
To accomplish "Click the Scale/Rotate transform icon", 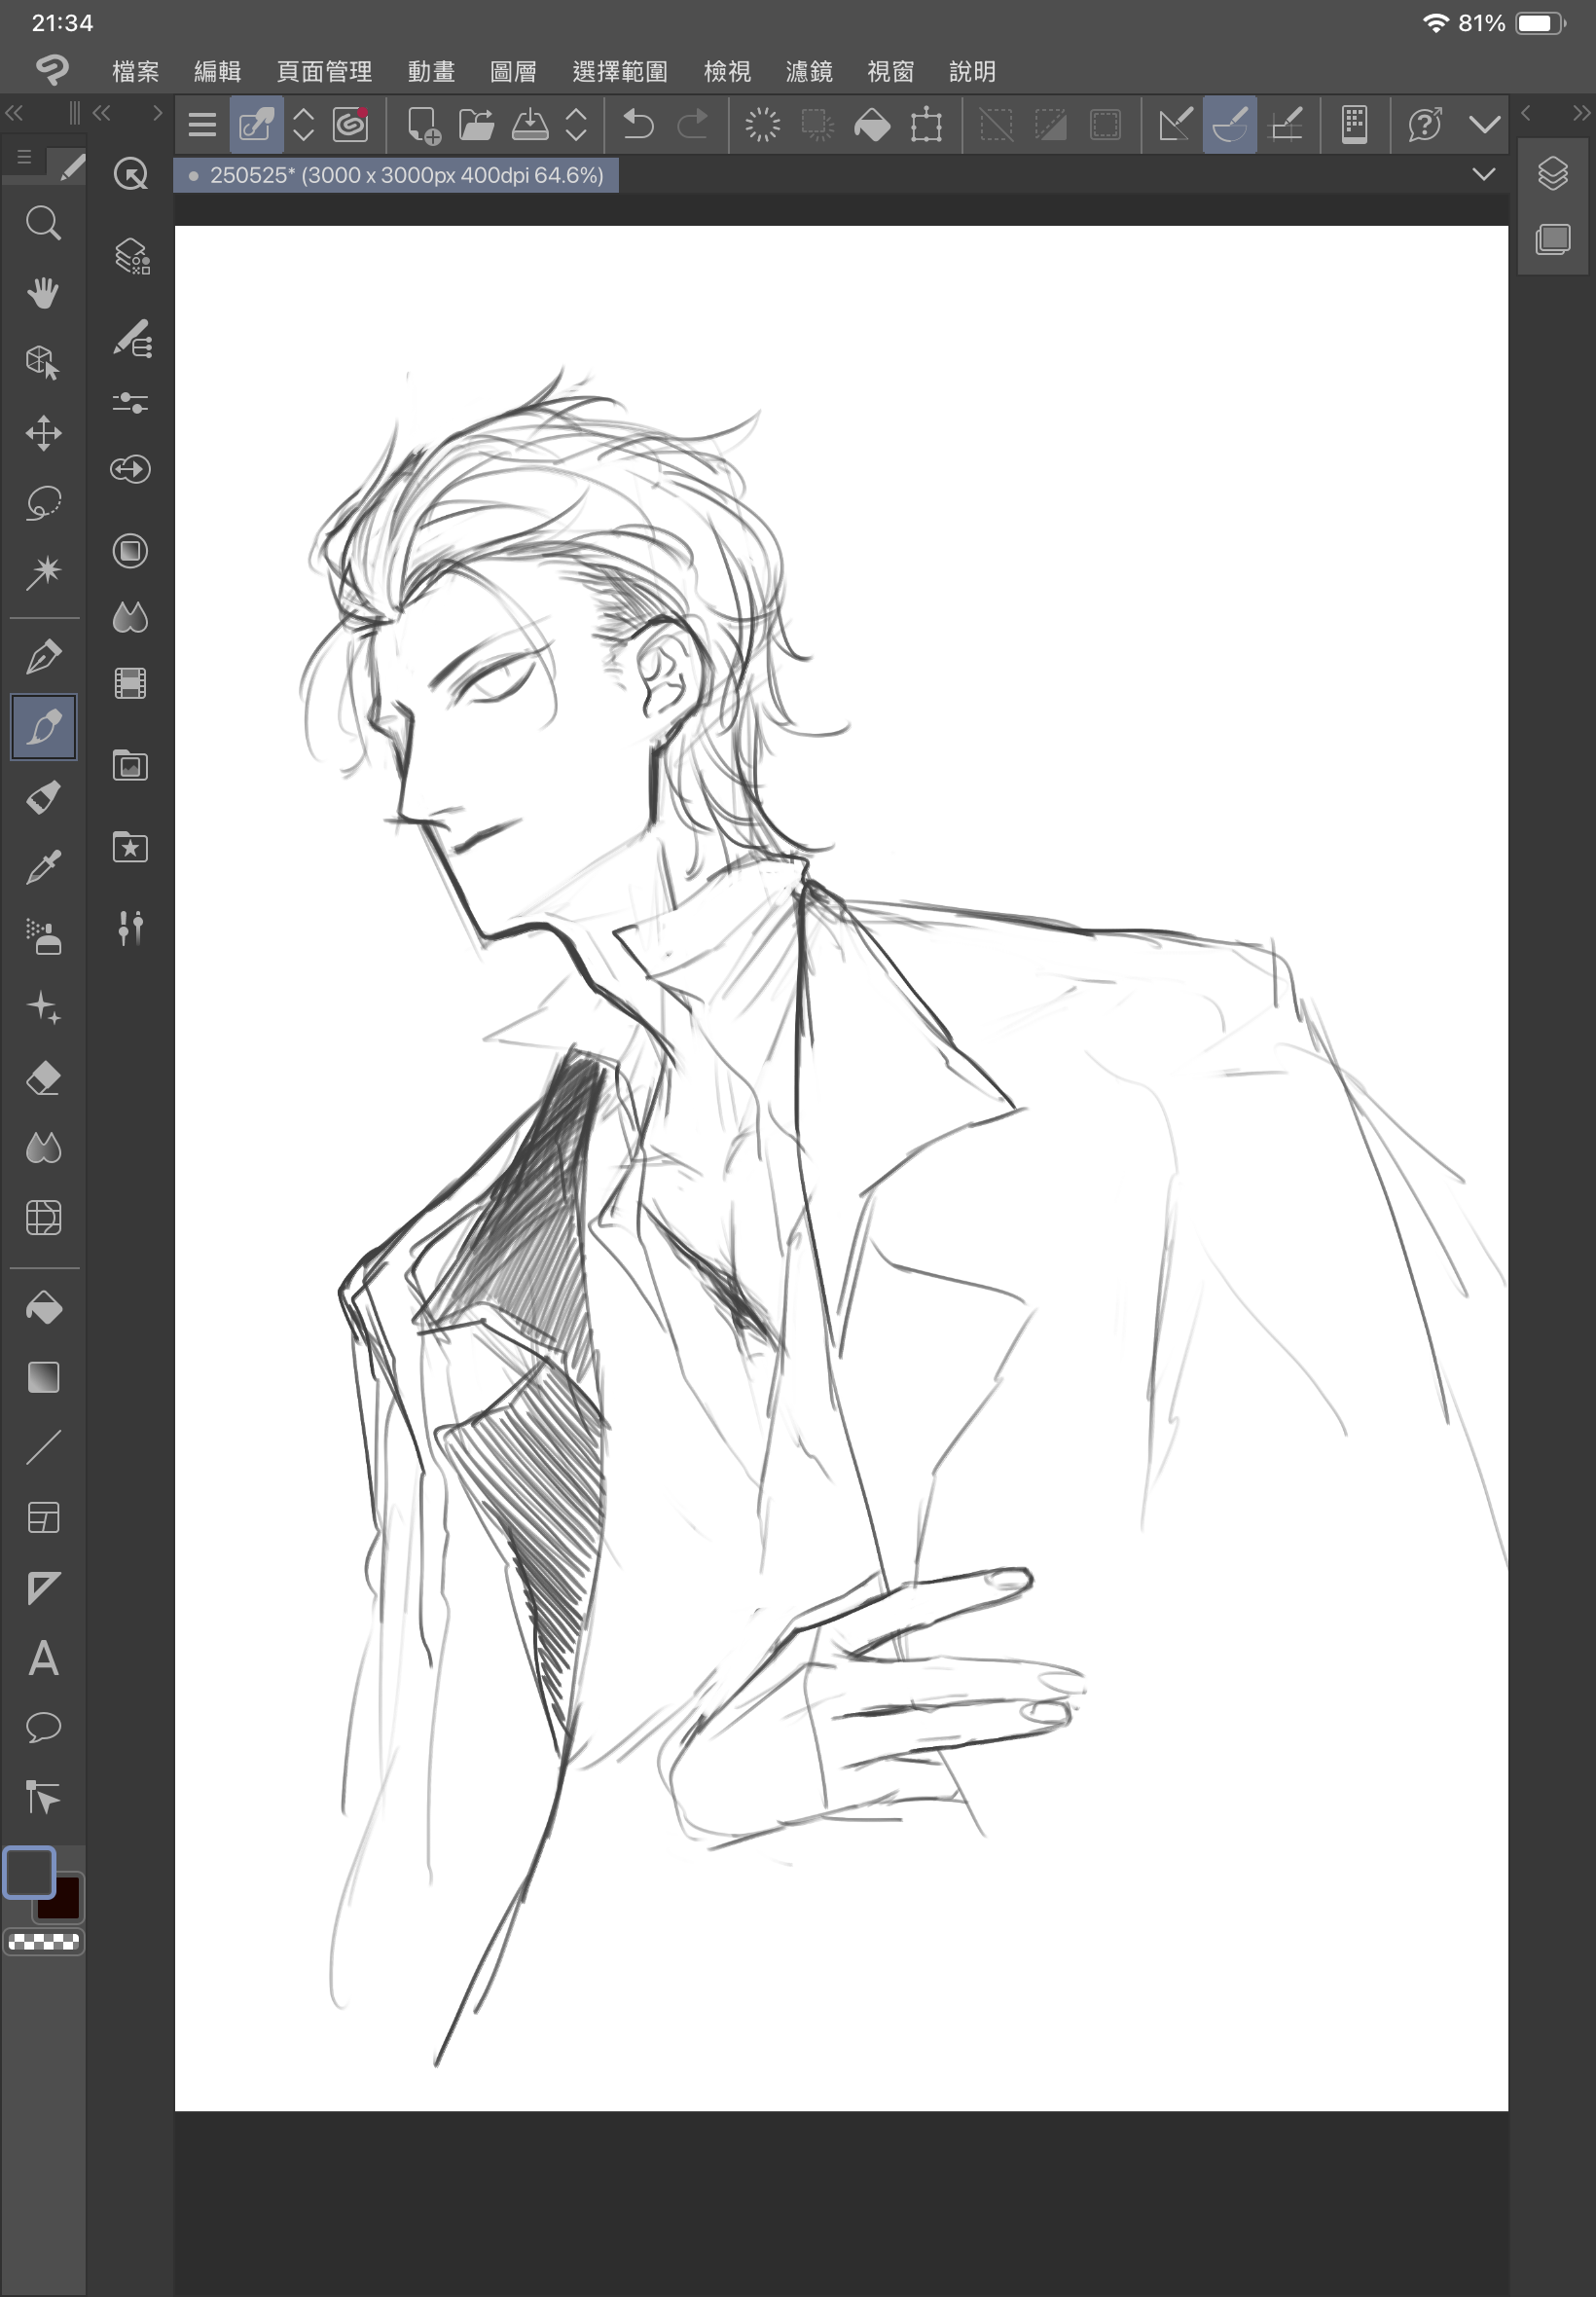I will point(926,125).
